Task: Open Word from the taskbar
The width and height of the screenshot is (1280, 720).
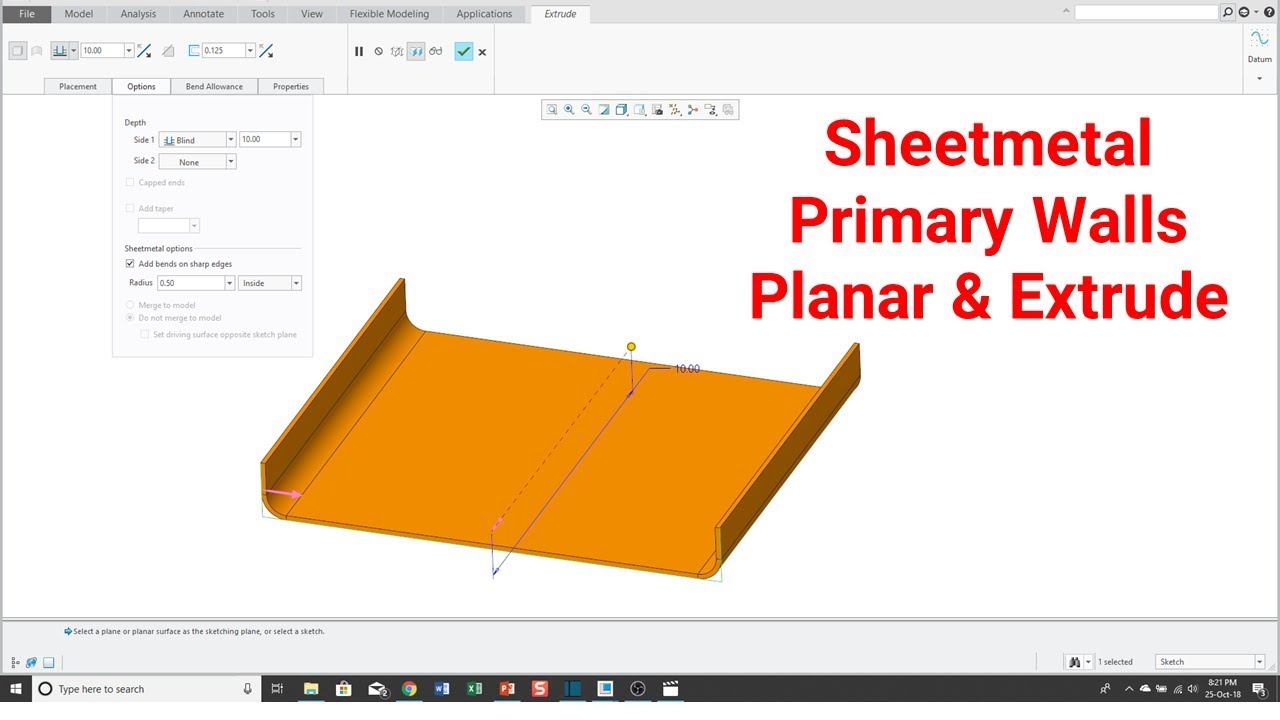Action: tap(442, 689)
